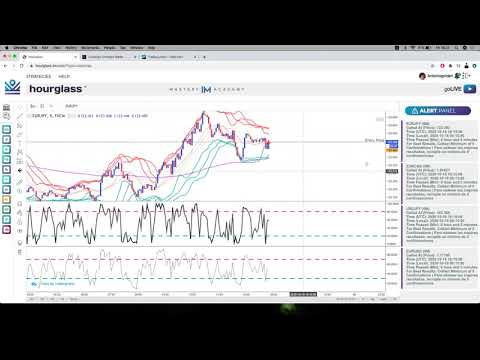Toggle the topmost teal strategy square

[x=7, y=129]
